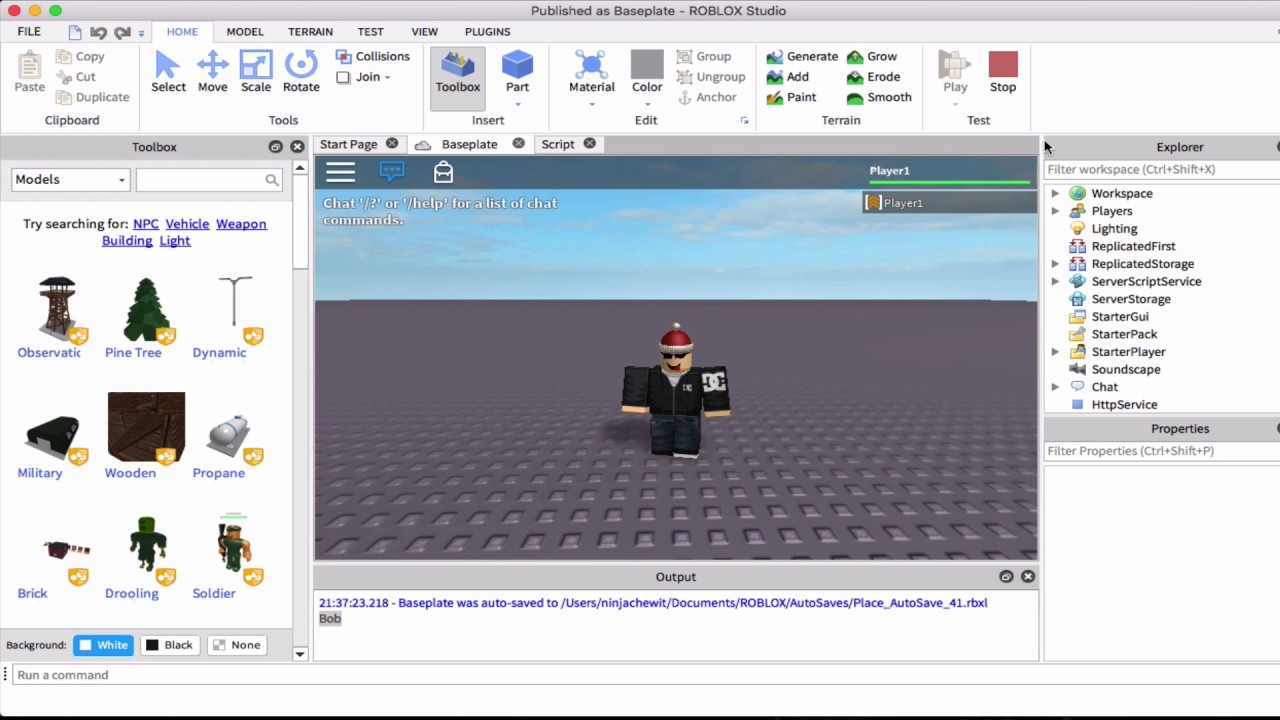This screenshot has width=1280, height=720.
Task: Open the Models category dropdown
Action: tap(70, 180)
